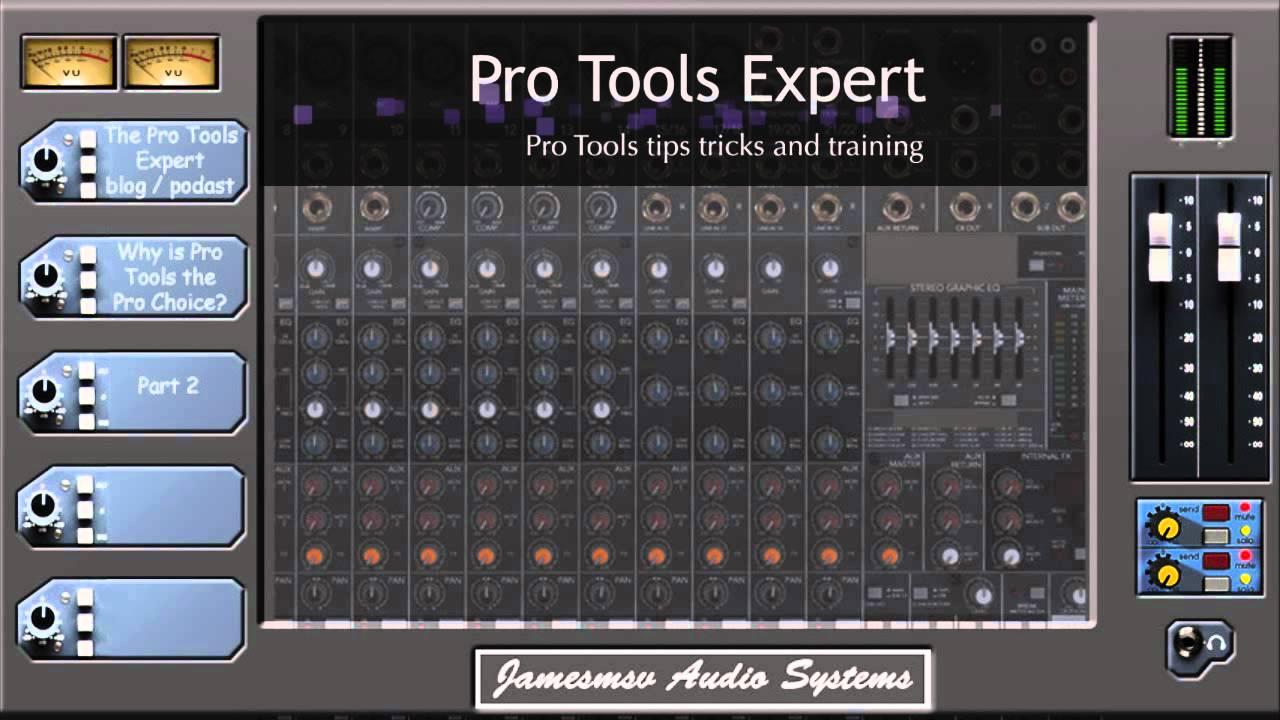Click the knob in the blank panel under Part 2
This screenshot has height=720, width=1280.
(43, 506)
